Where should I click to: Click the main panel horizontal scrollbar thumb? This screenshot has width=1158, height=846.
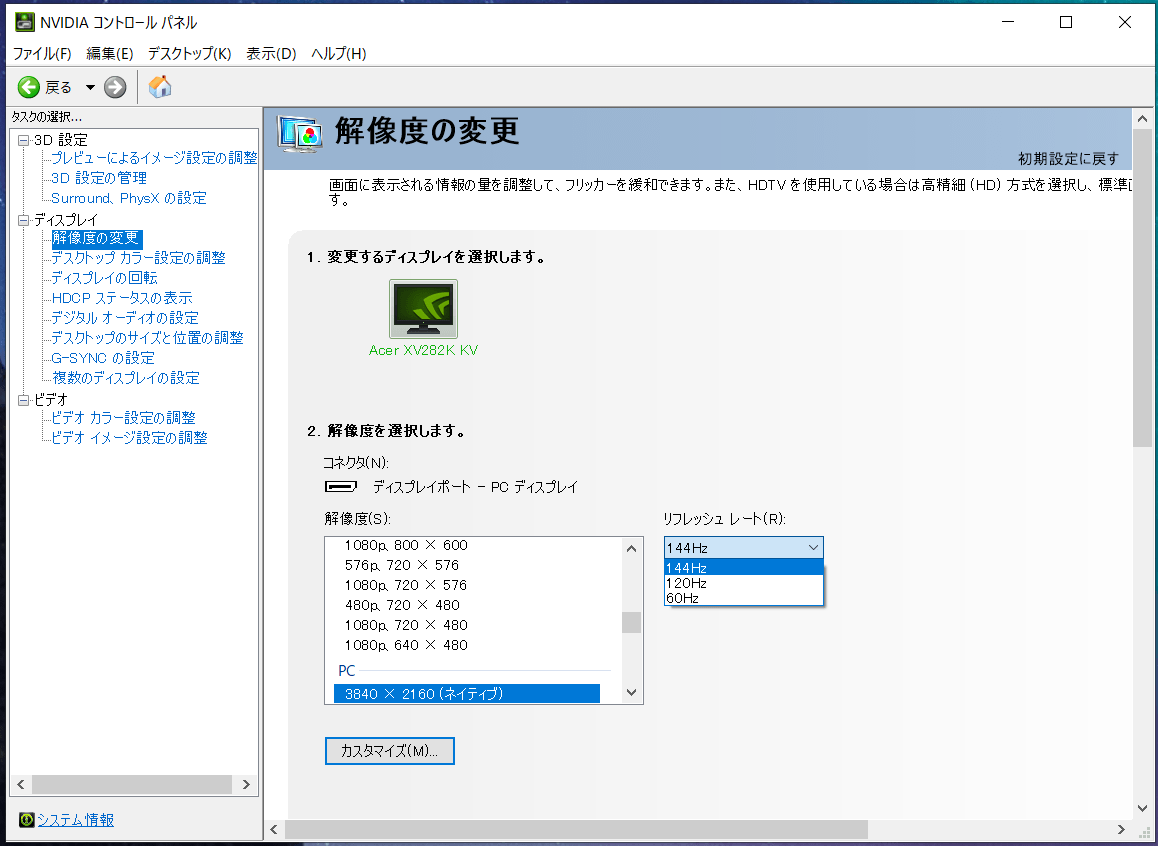(576, 829)
